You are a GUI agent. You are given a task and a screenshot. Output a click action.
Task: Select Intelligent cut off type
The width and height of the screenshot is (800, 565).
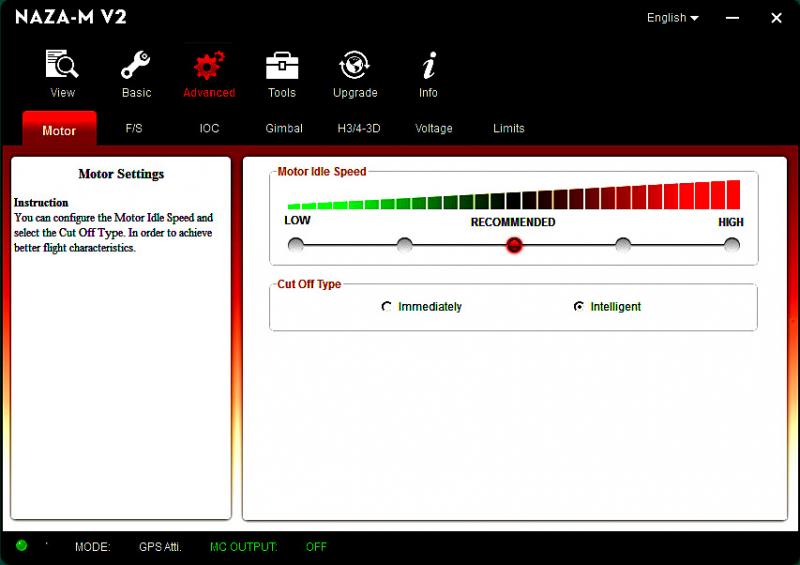tap(579, 307)
